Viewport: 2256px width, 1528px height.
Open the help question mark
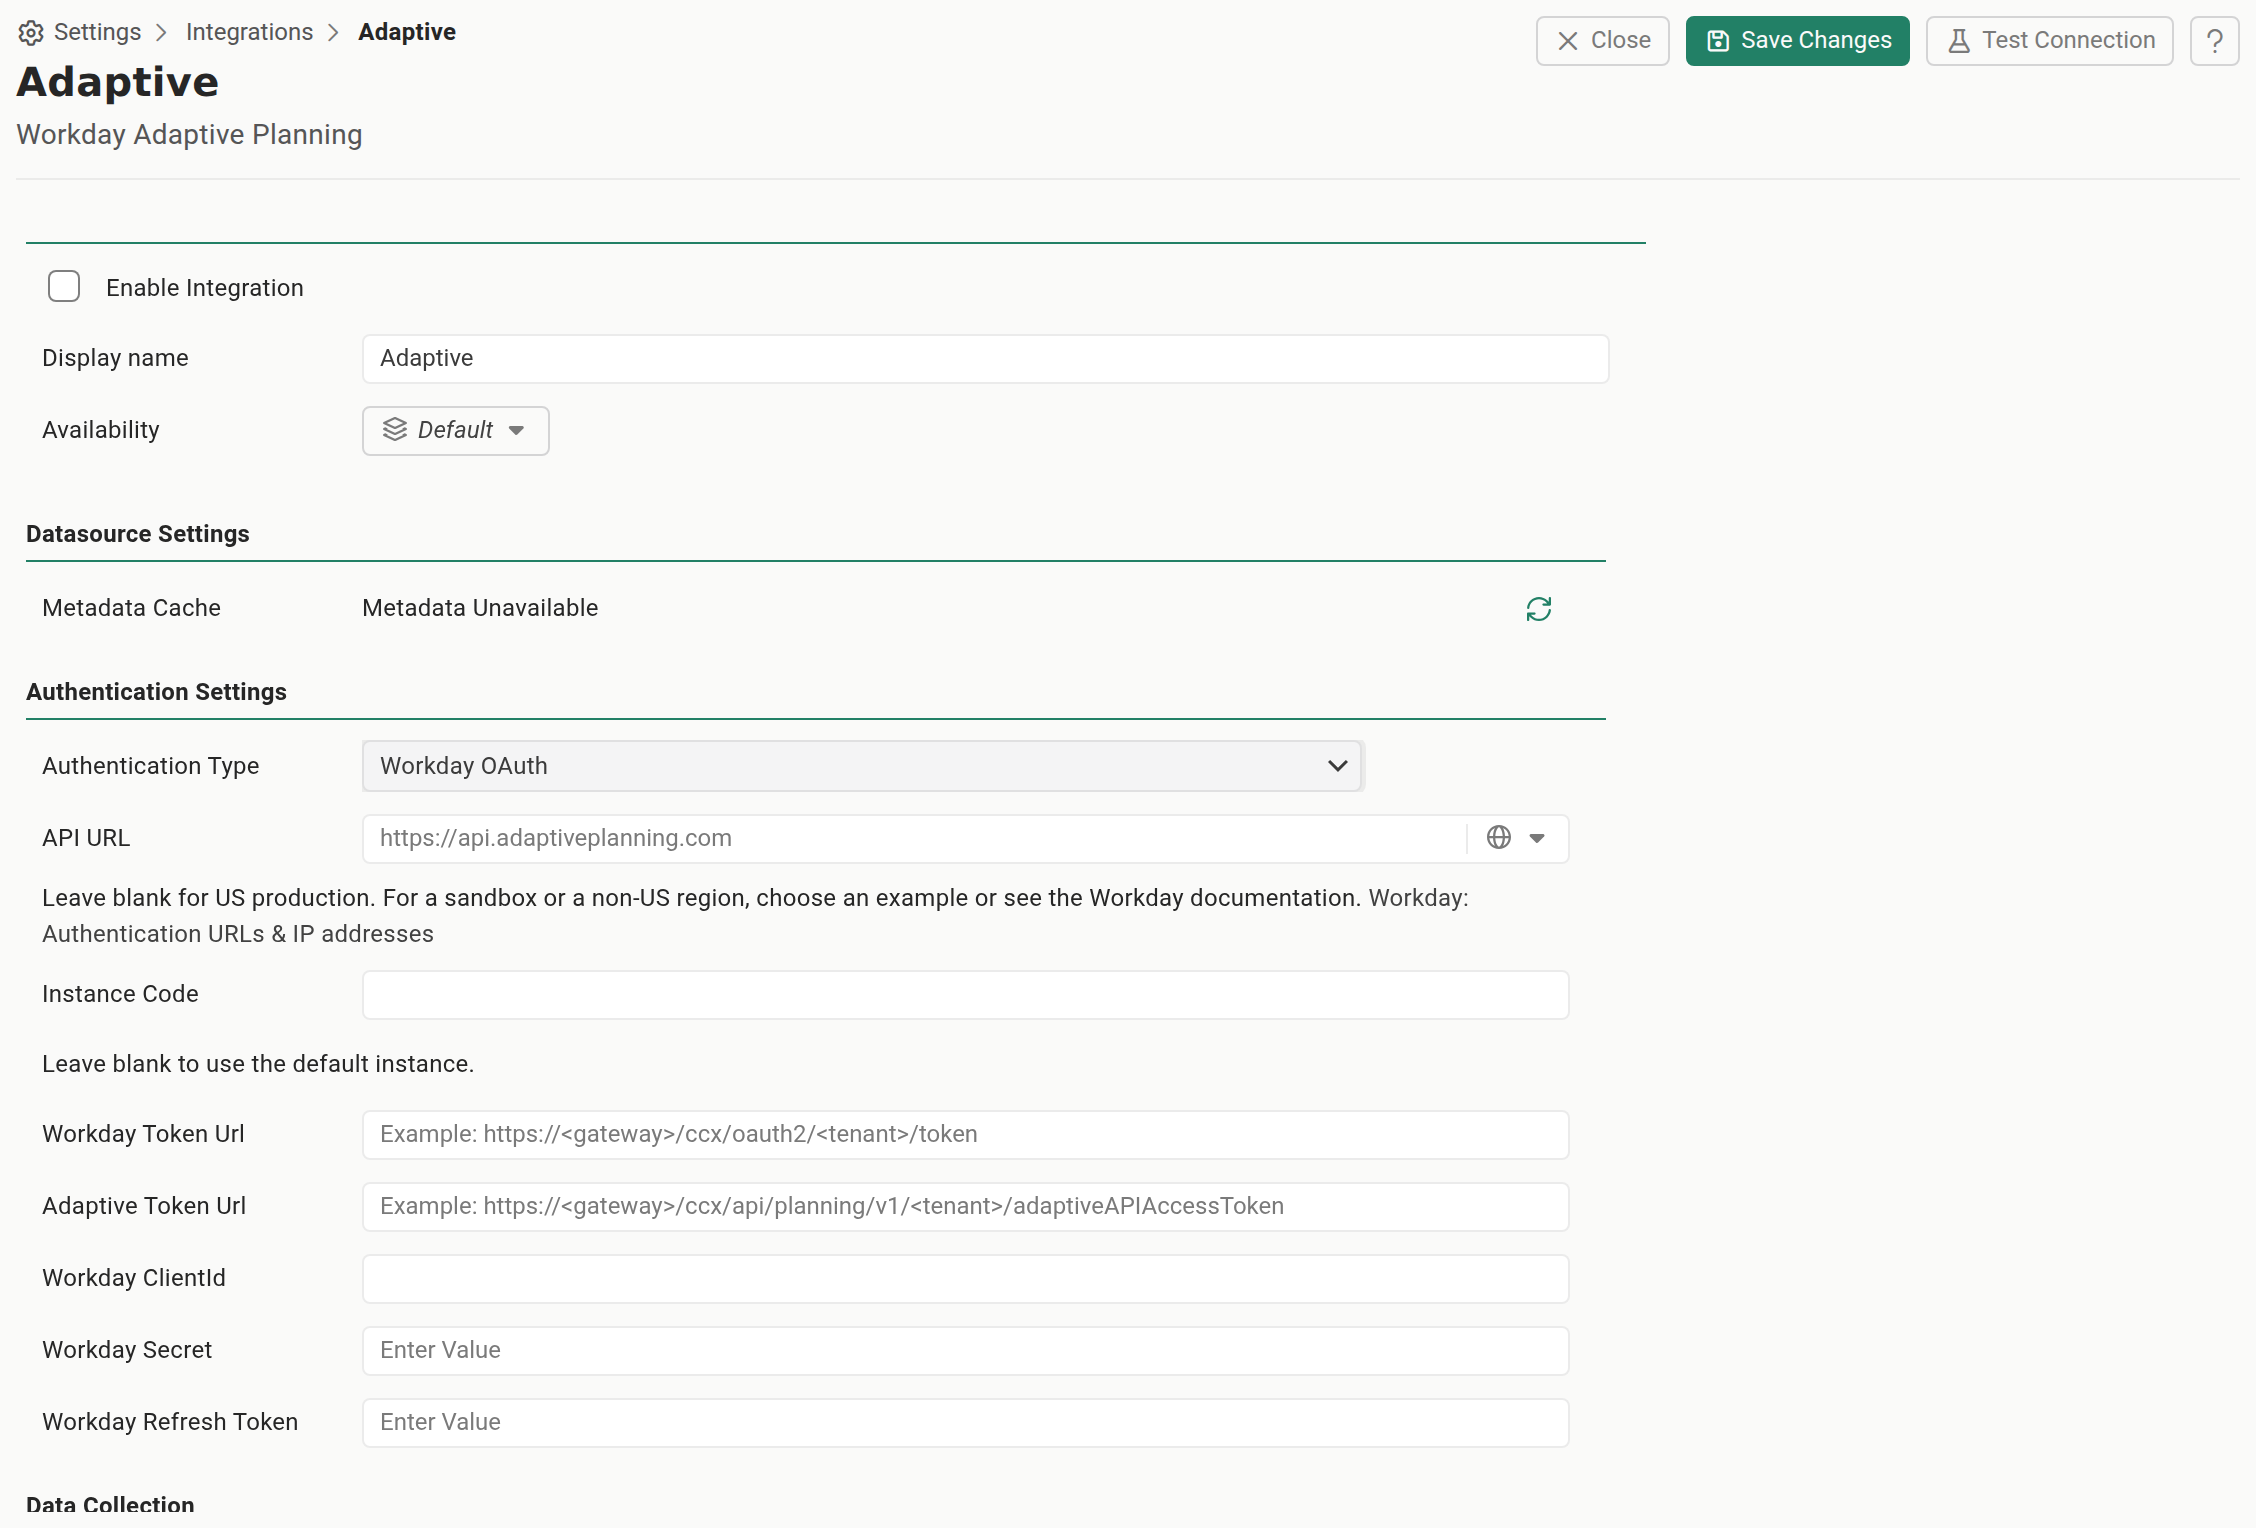[2214, 41]
